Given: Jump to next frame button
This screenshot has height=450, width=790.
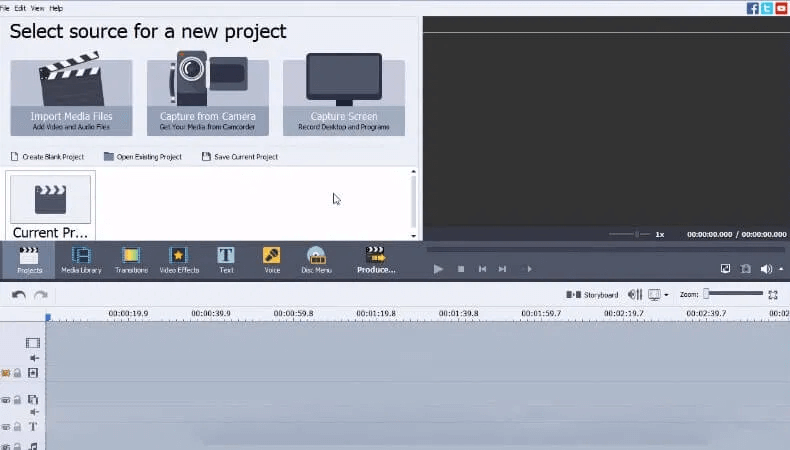Looking at the screenshot, I should (x=502, y=269).
